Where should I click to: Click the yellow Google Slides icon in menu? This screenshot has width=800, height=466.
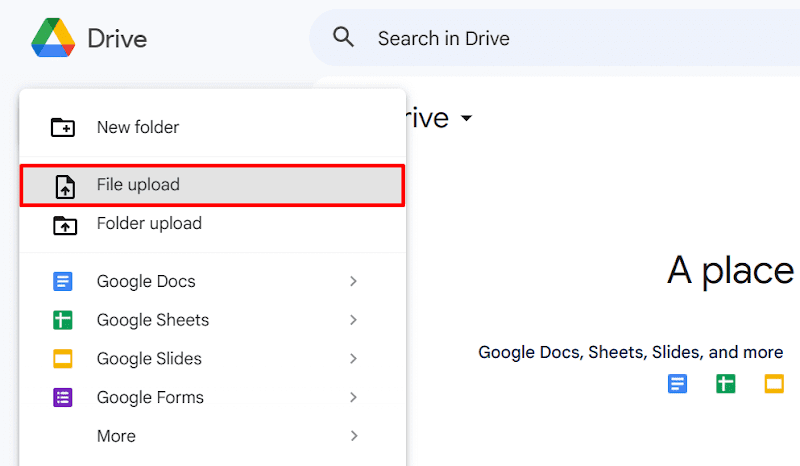tap(63, 359)
